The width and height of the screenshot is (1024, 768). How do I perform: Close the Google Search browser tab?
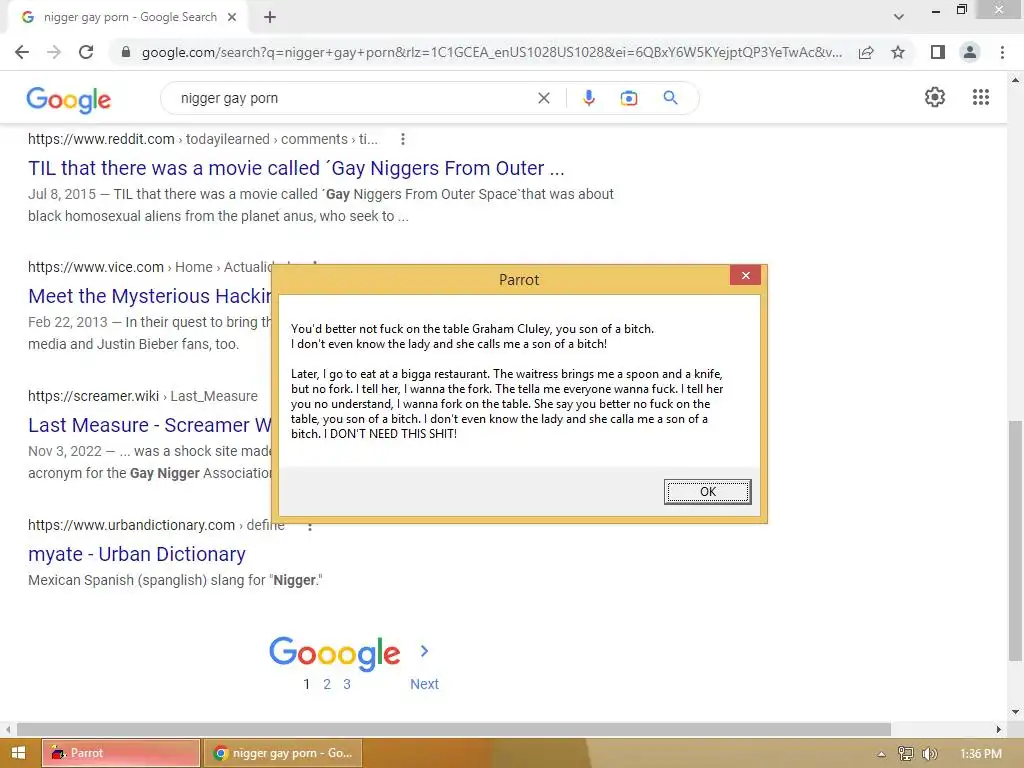click(x=232, y=17)
